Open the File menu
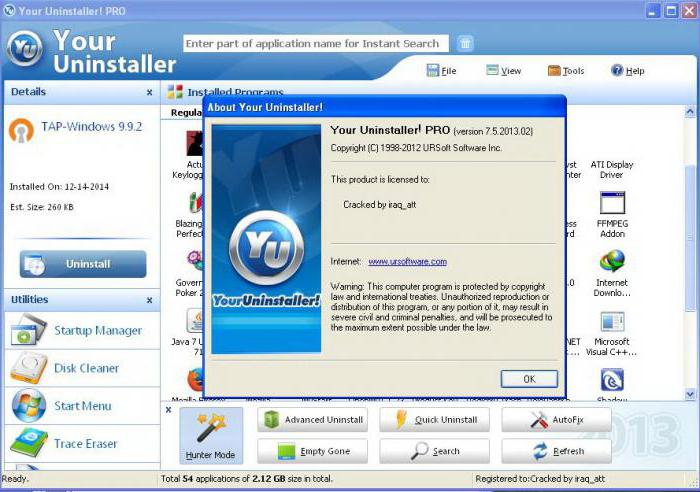The height and width of the screenshot is (492, 700). click(x=442, y=71)
